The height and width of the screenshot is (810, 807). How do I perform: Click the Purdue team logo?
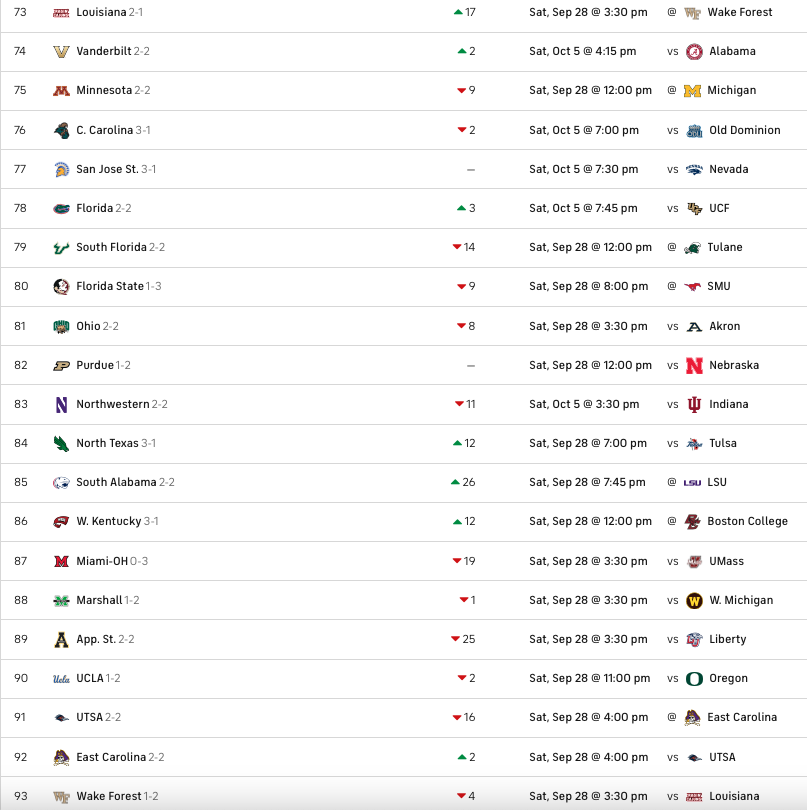[x=61, y=366]
